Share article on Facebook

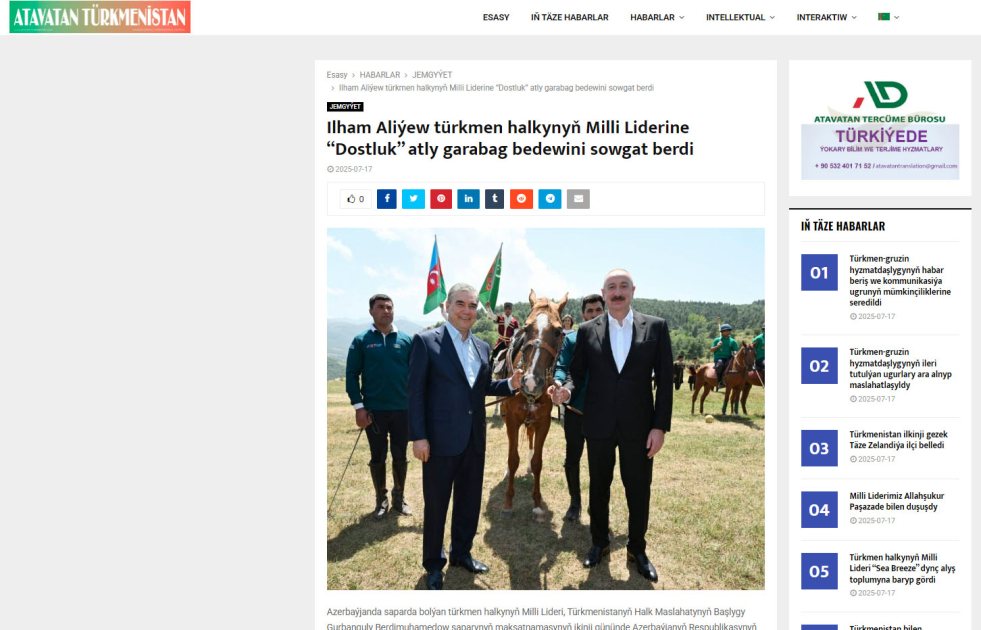(387, 199)
